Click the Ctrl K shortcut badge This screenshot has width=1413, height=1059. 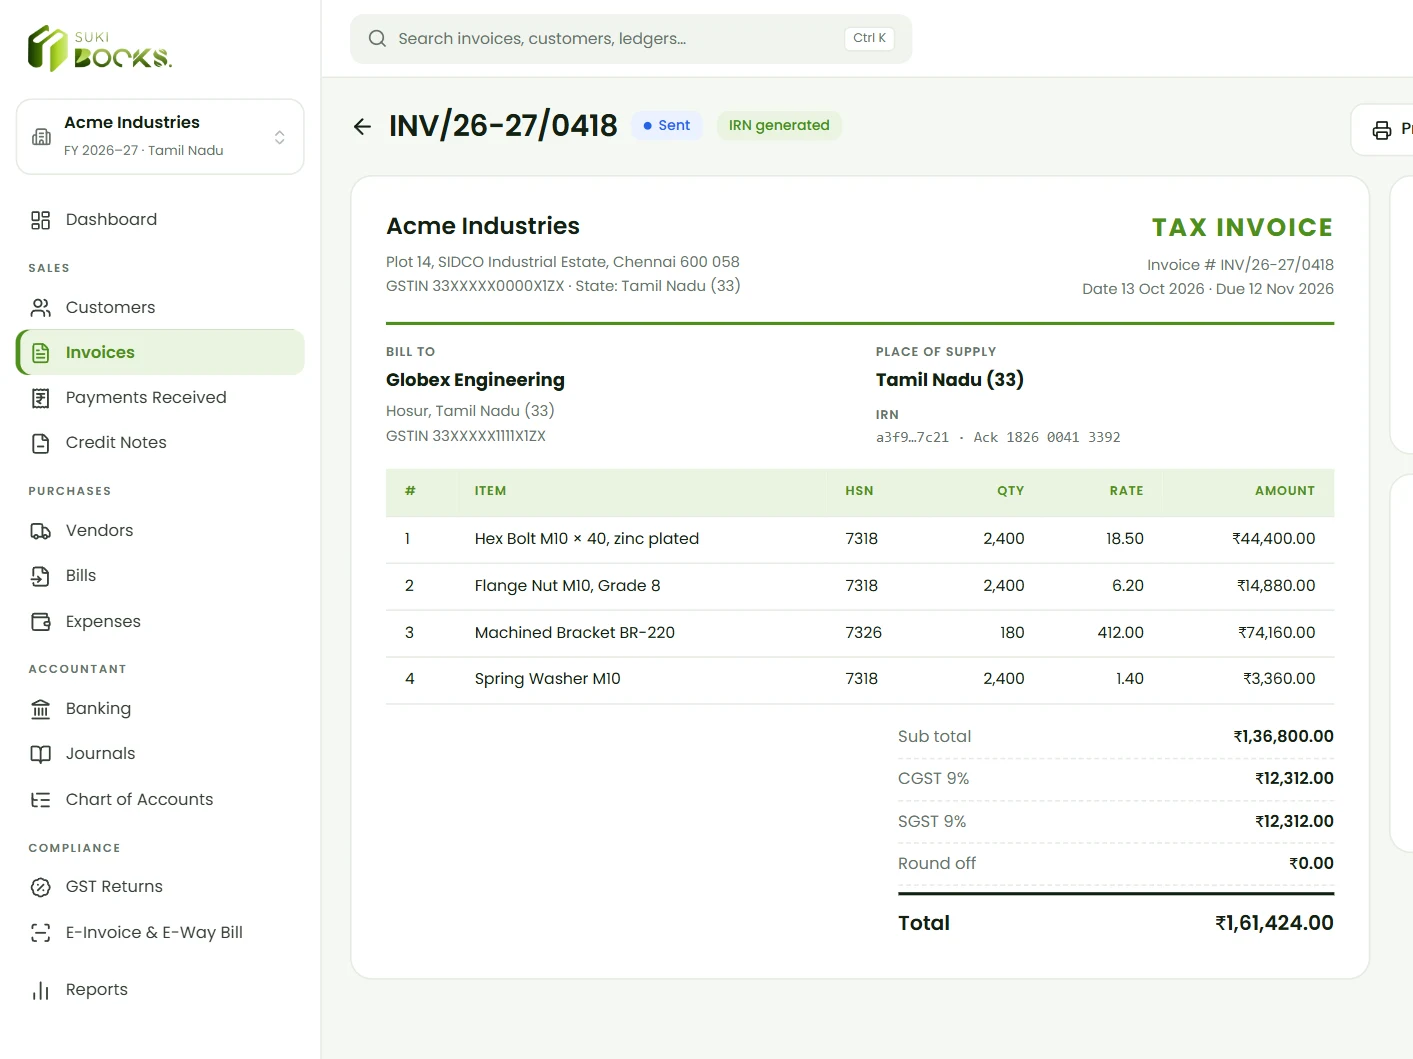pyautogui.click(x=869, y=38)
